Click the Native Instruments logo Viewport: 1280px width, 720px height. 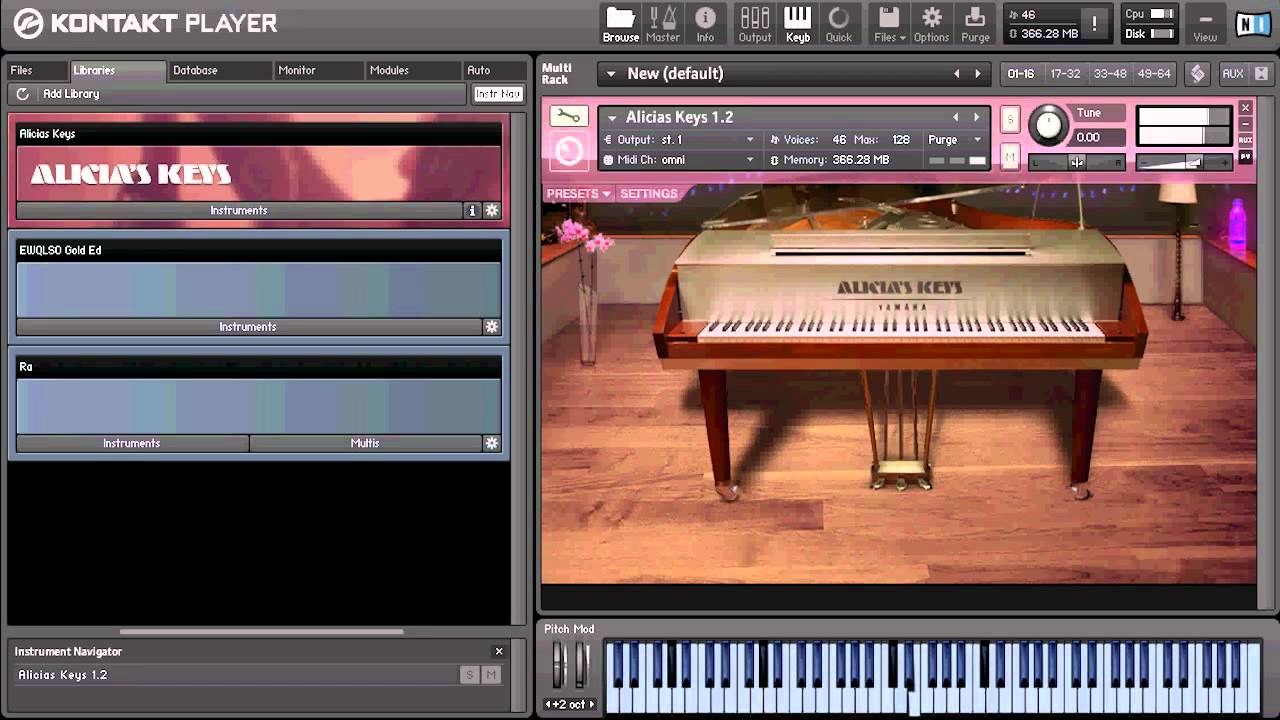pyautogui.click(x=1253, y=24)
